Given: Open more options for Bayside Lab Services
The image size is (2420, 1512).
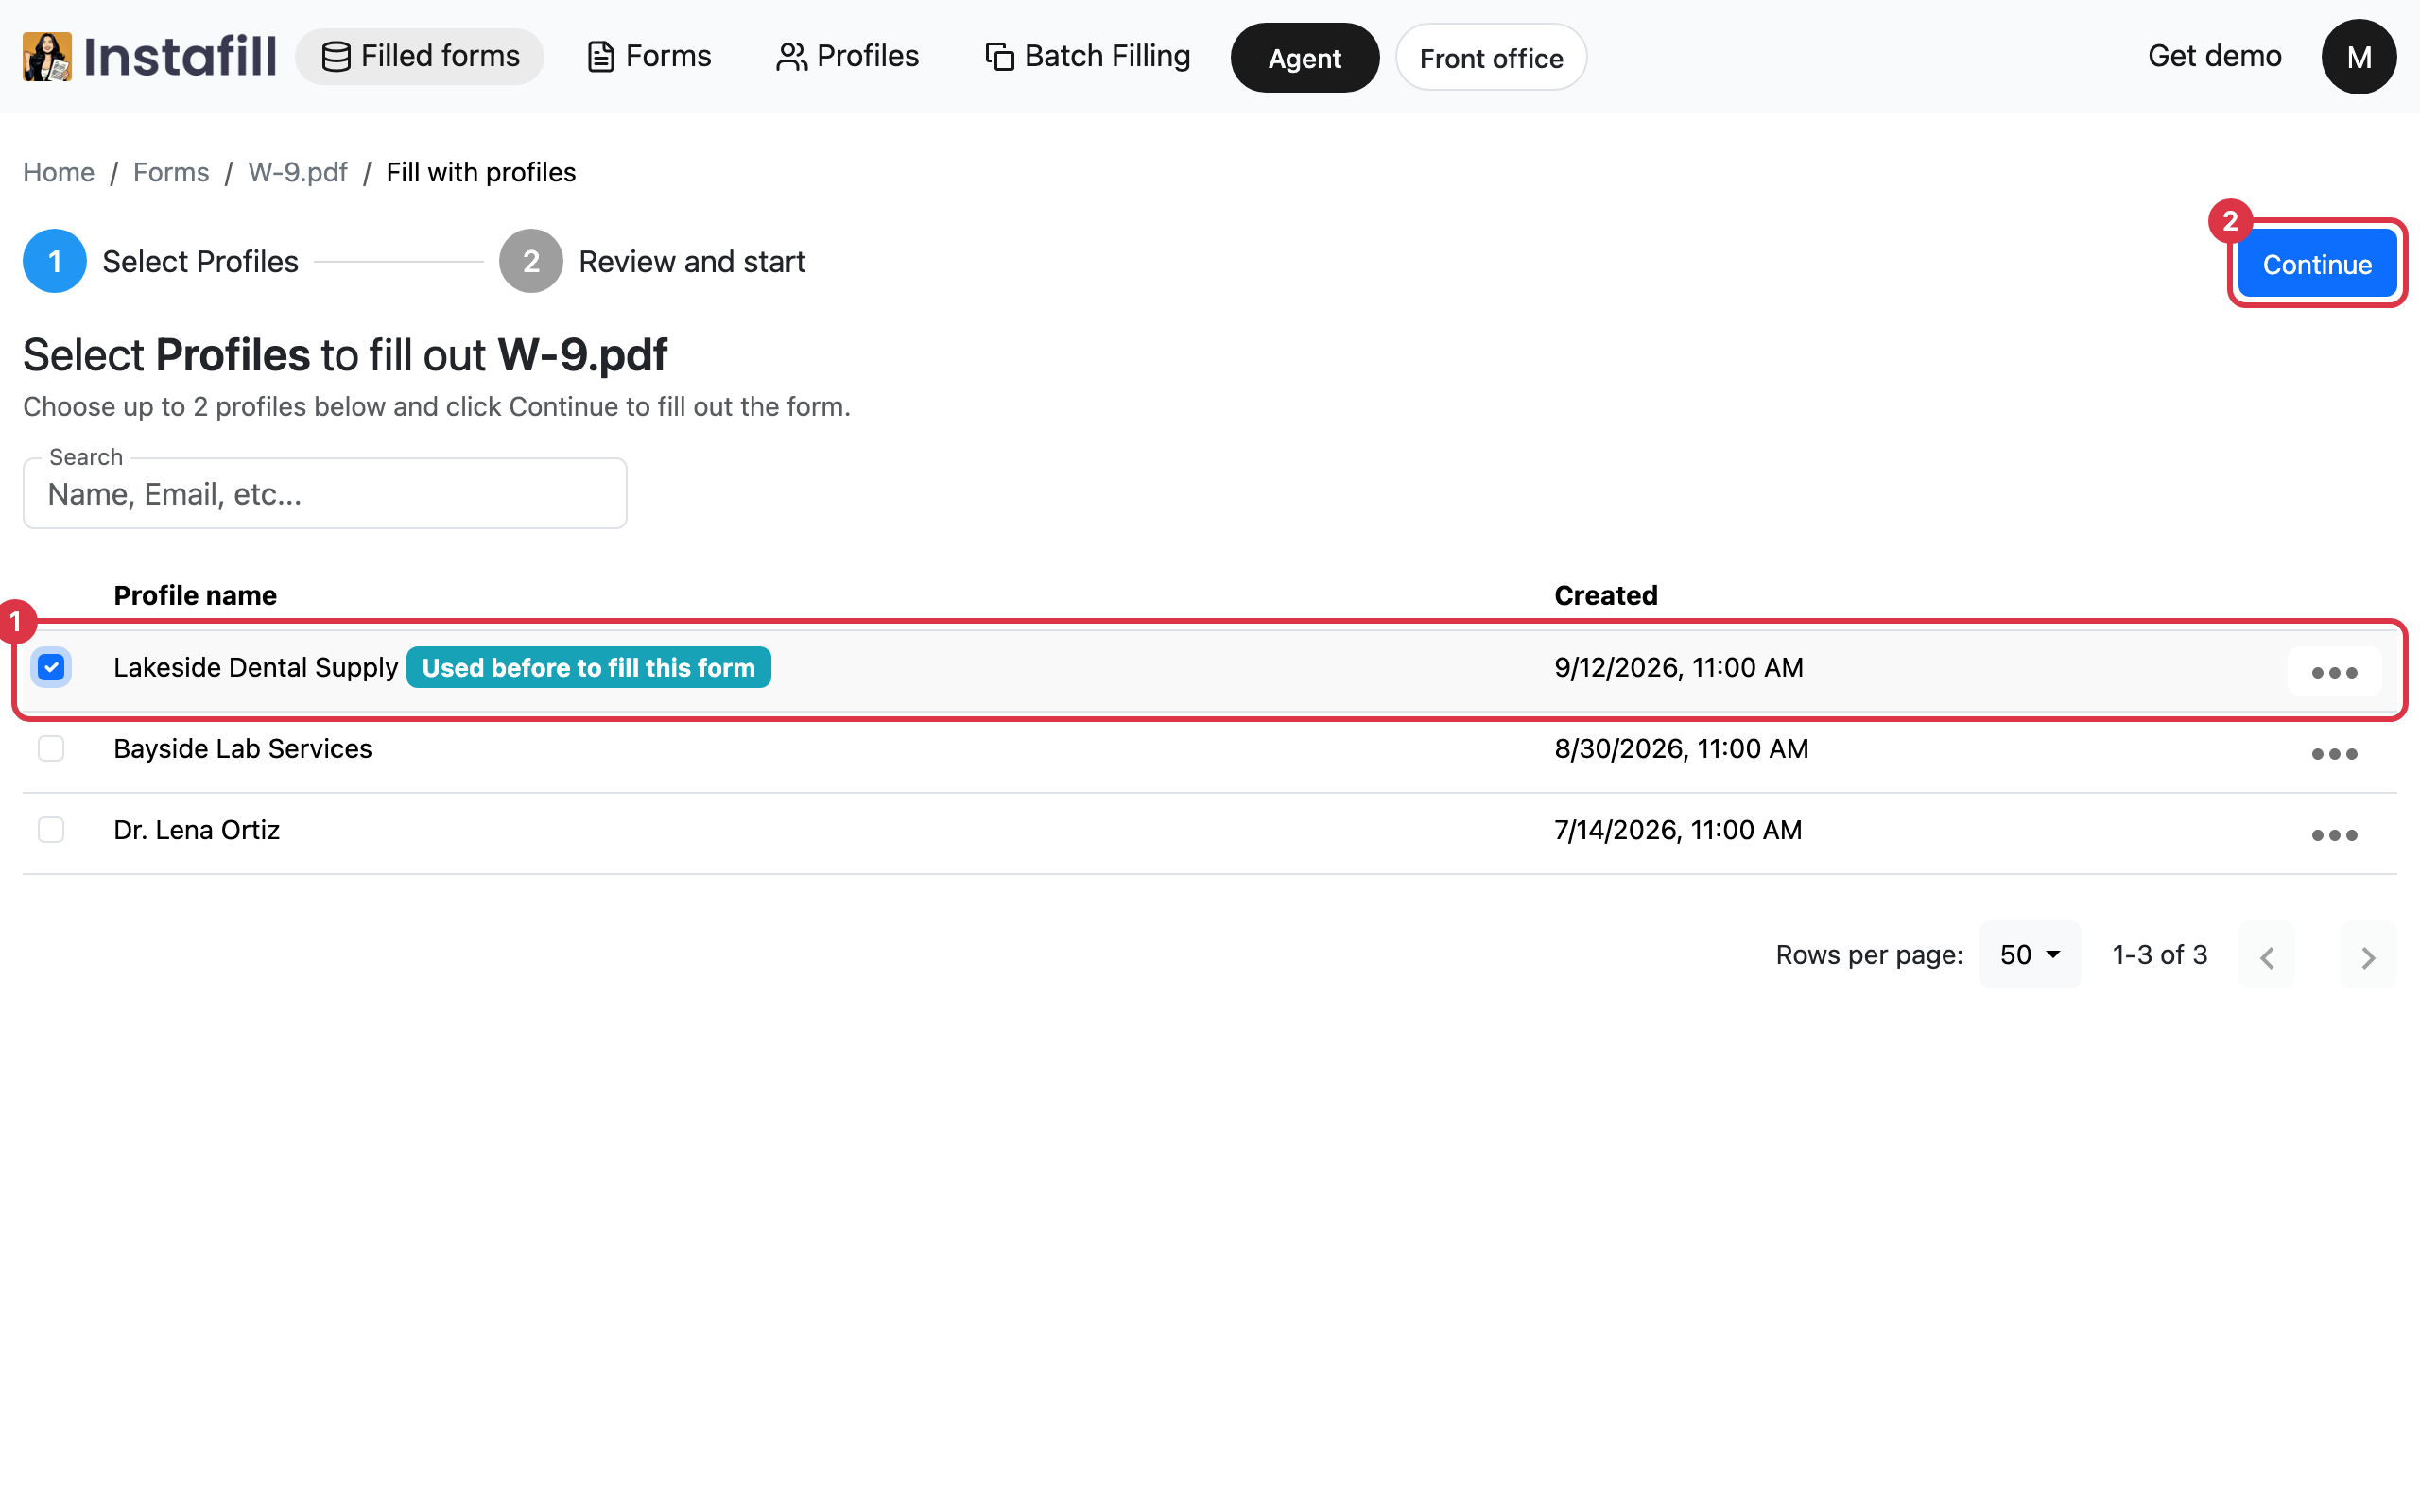Looking at the screenshot, I should click(x=2334, y=753).
